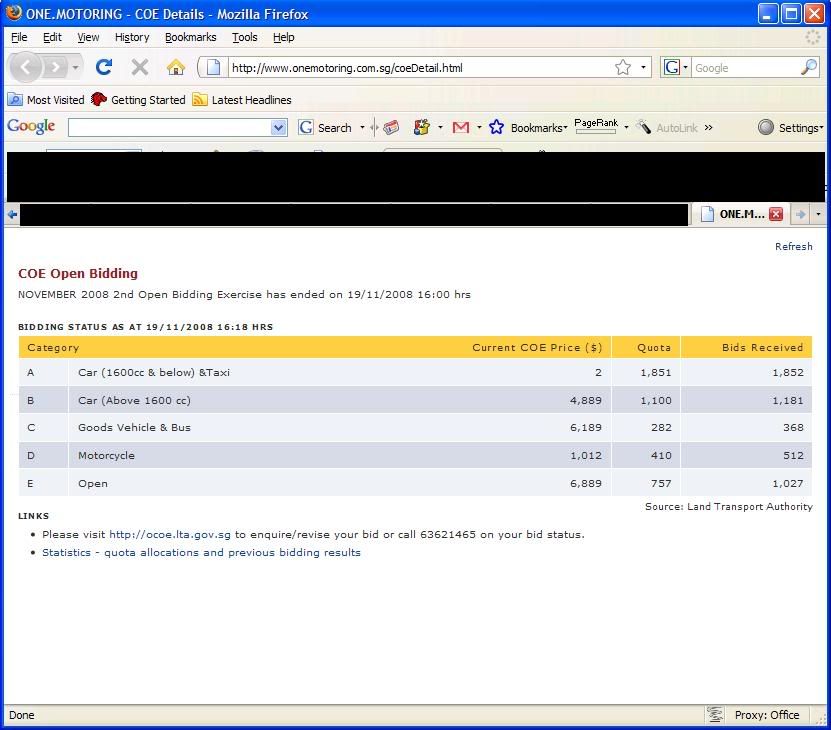Click the navigate Back arrow button
831x730 pixels.
tap(27, 67)
